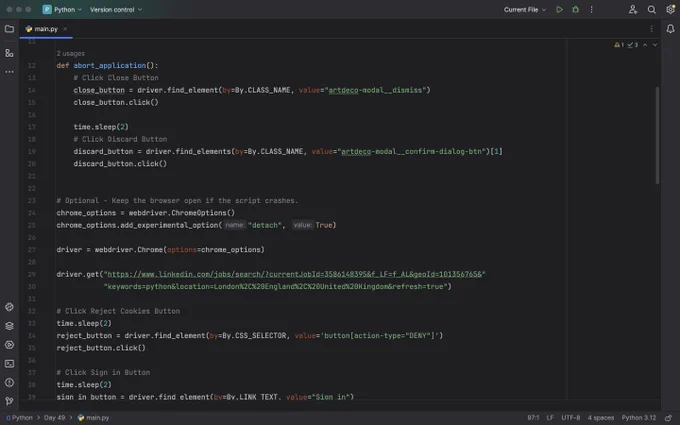
Task: Change line separator LF in status bar
Action: click(x=550, y=418)
